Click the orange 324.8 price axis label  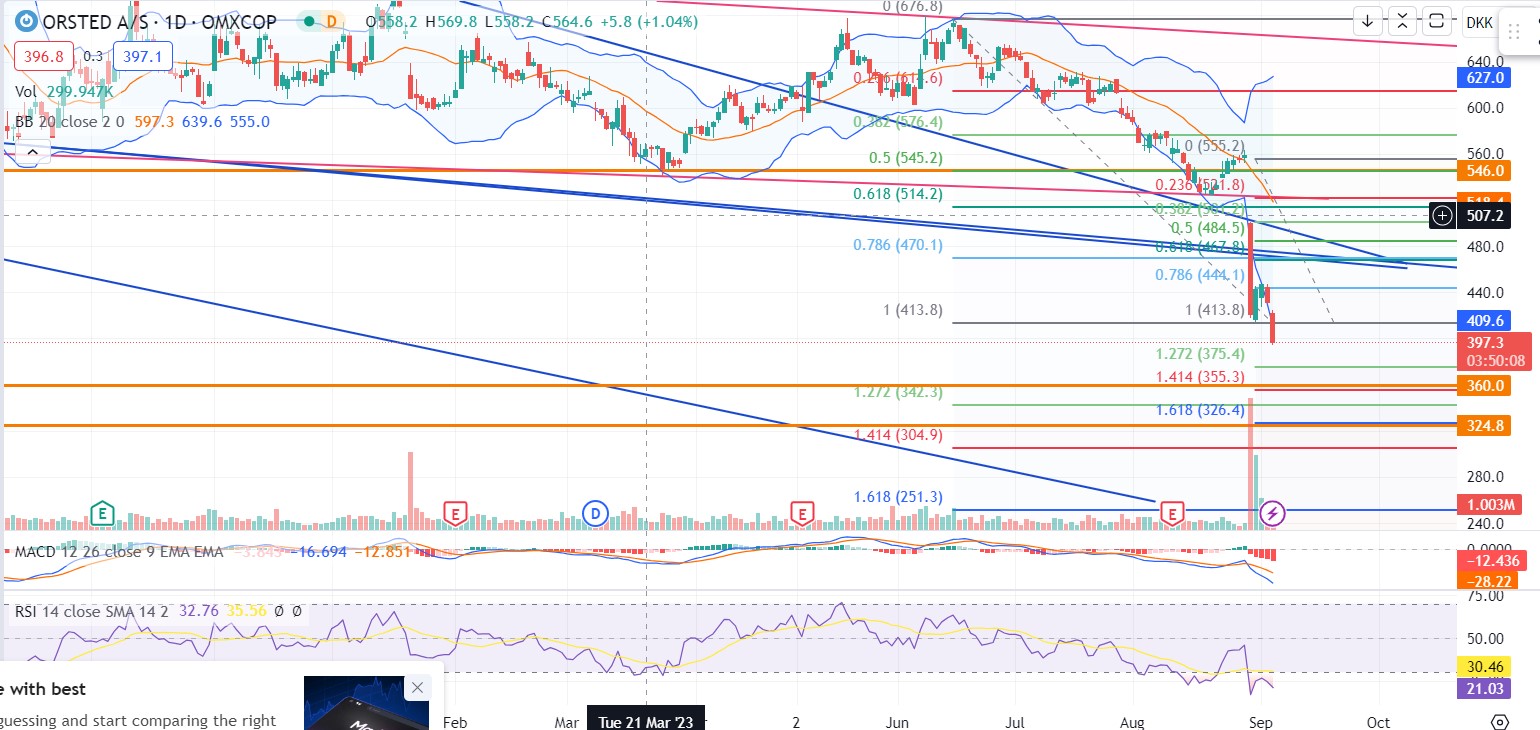pos(1485,426)
